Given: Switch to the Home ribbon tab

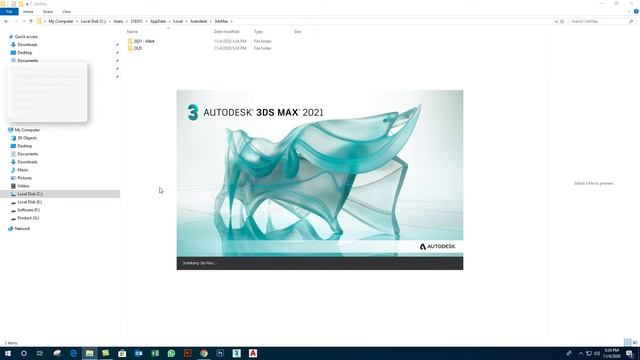Looking at the screenshot, I should (x=28, y=11).
